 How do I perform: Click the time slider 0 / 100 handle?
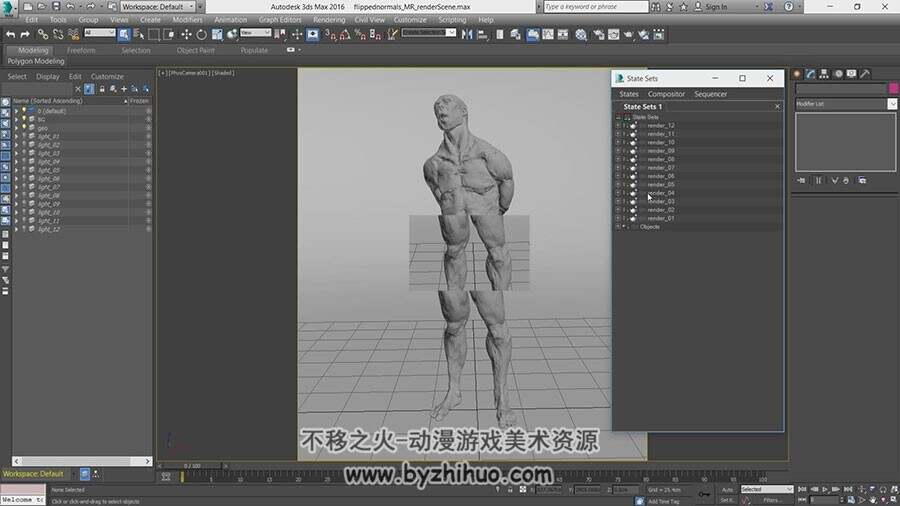(192, 466)
